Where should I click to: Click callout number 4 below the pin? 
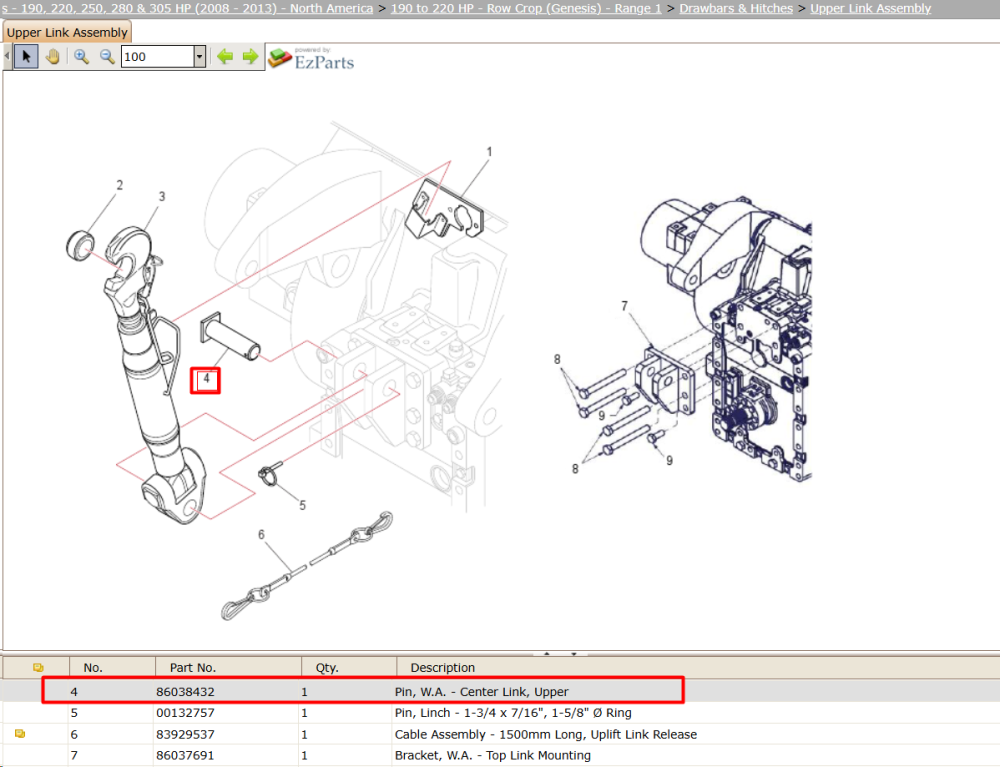[206, 379]
